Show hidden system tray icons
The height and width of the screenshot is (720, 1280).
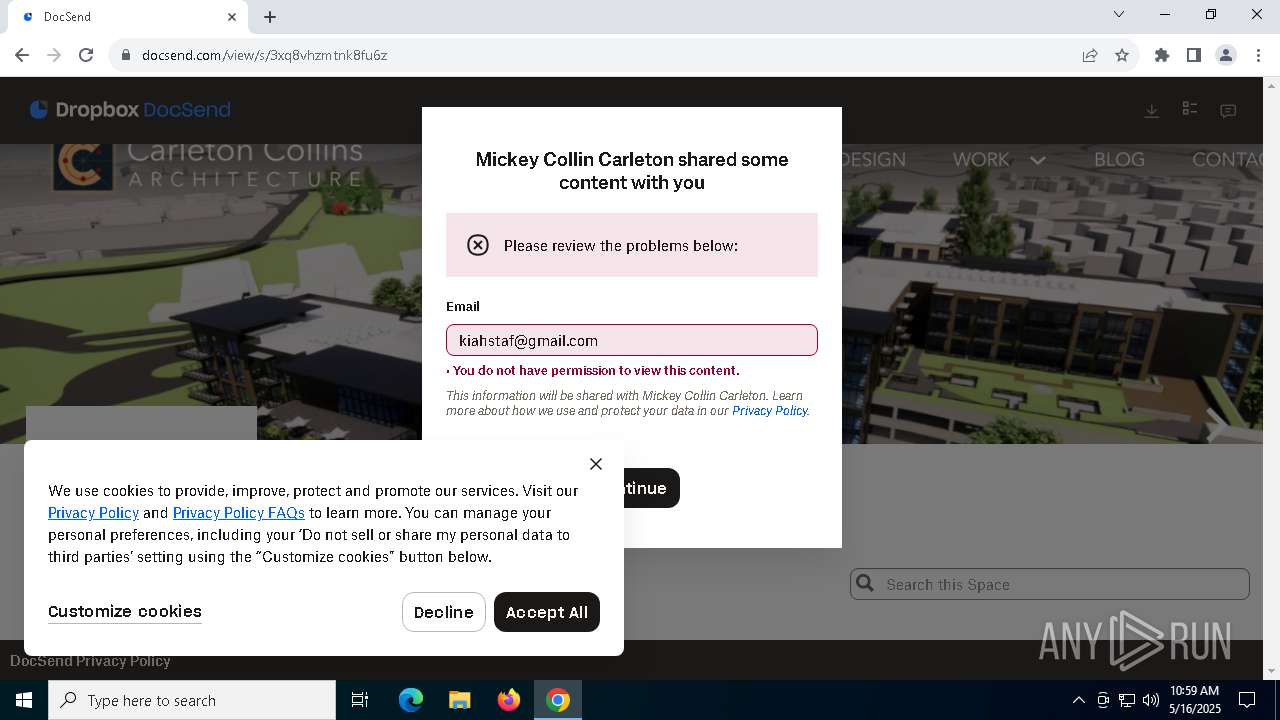pyautogui.click(x=1078, y=700)
